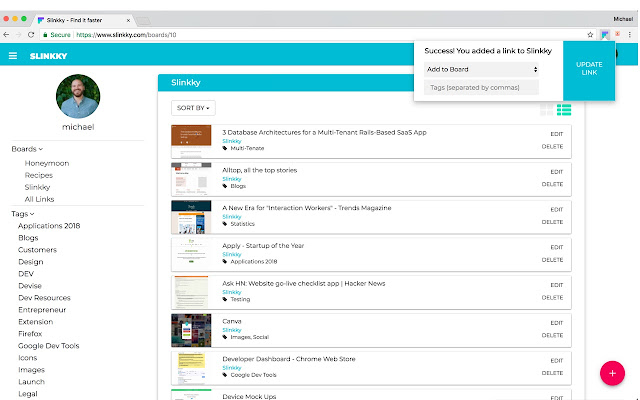The height and width of the screenshot is (400, 640).
Task: Click the 3 Database Architectures thumbnail
Action: [191, 141]
